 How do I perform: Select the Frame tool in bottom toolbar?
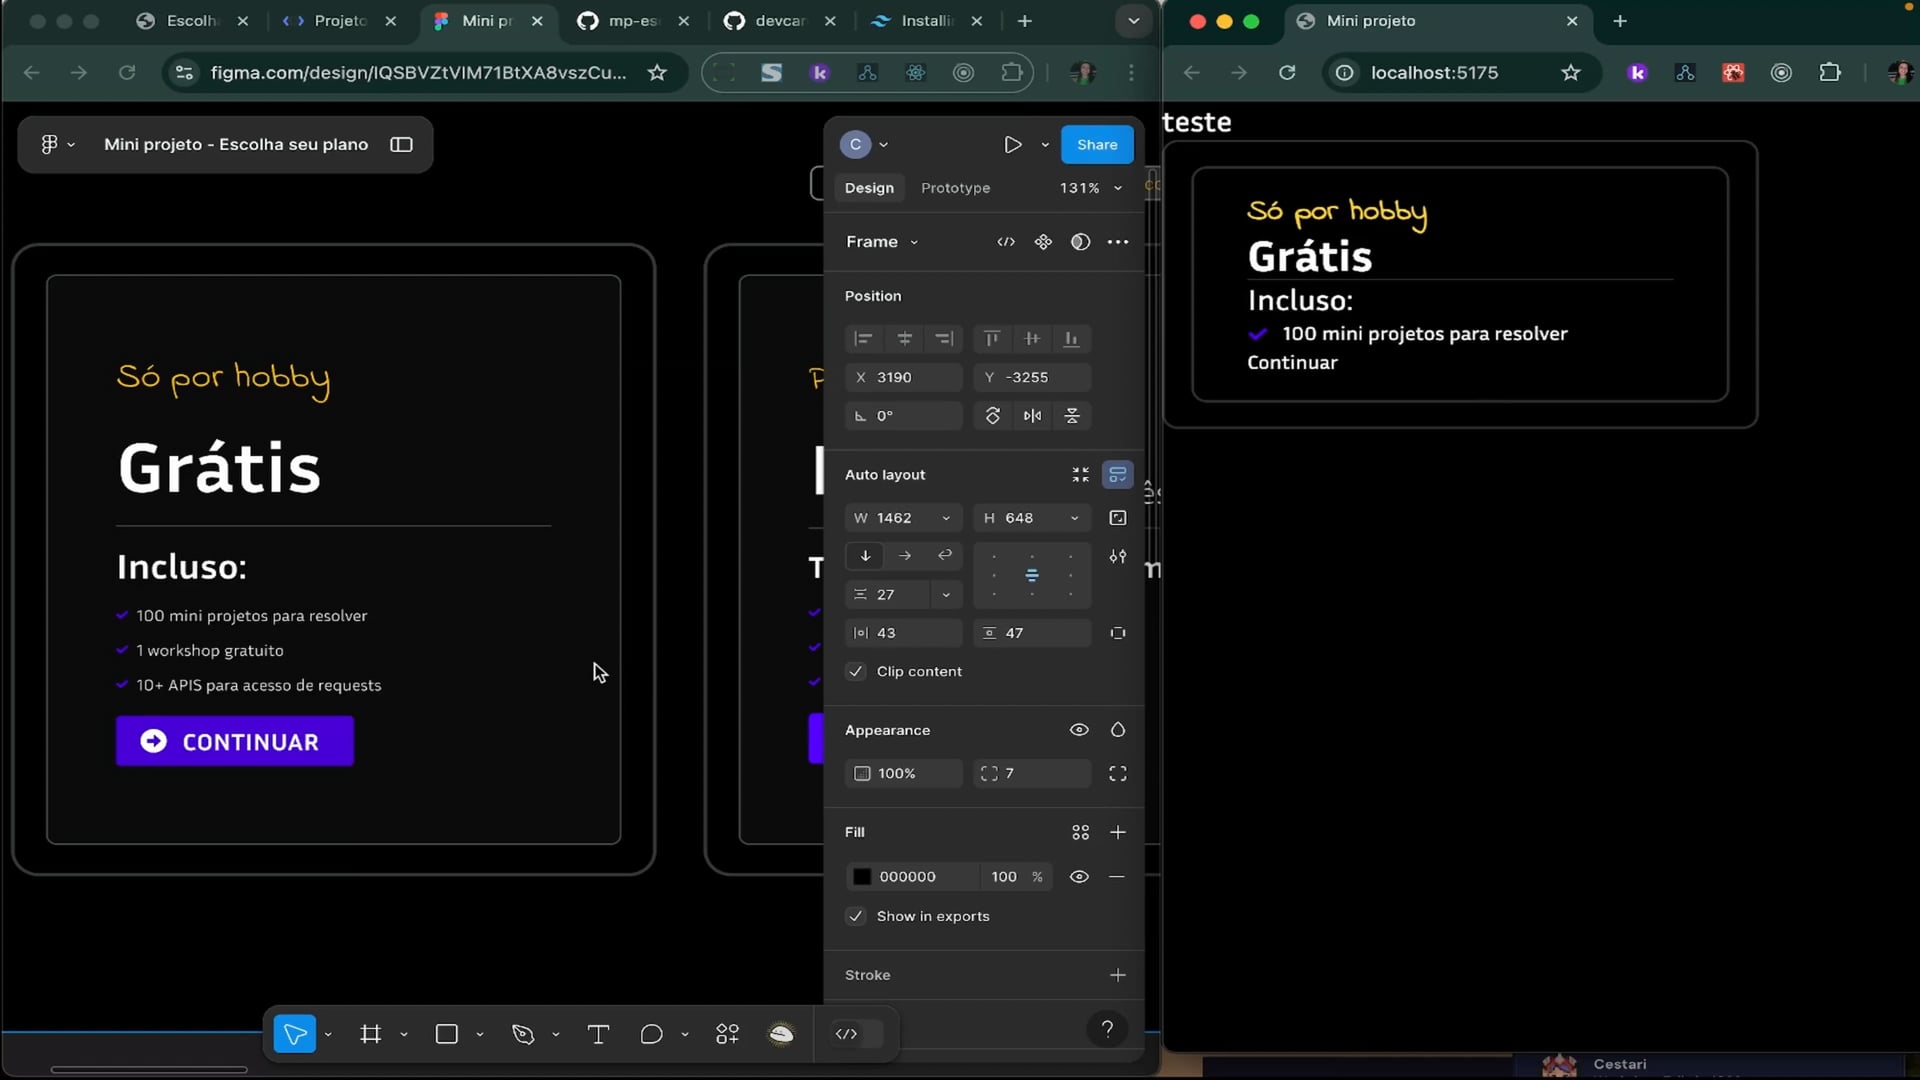(x=371, y=1034)
